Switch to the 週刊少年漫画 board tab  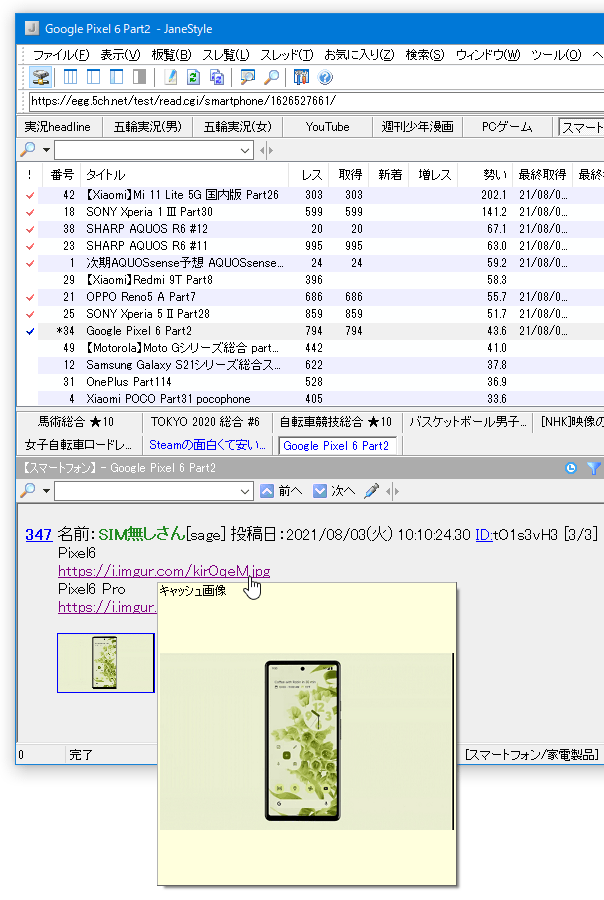pos(417,127)
